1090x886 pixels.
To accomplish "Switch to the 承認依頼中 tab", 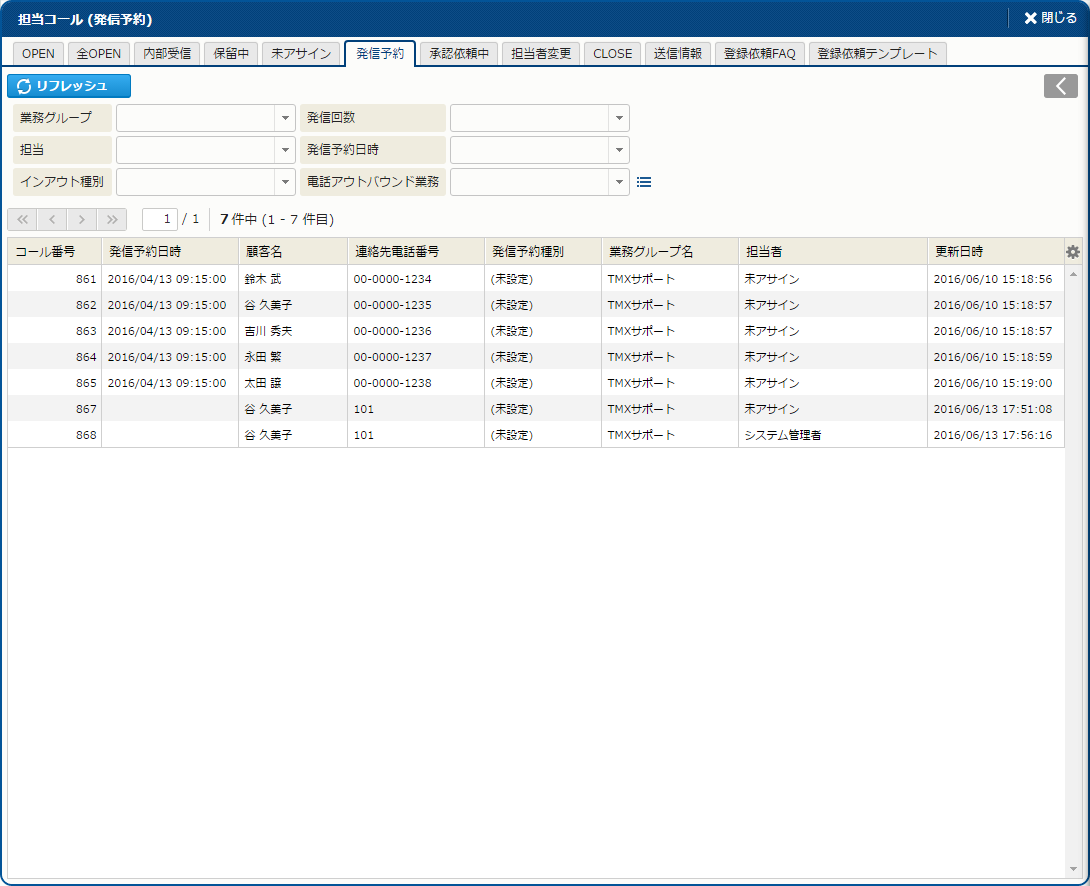I will (459, 54).
